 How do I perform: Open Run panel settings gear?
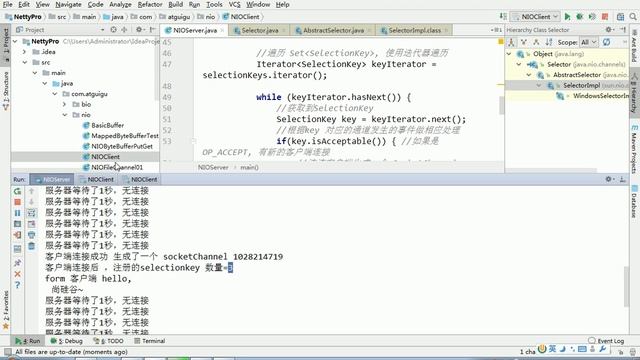point(609,179)
